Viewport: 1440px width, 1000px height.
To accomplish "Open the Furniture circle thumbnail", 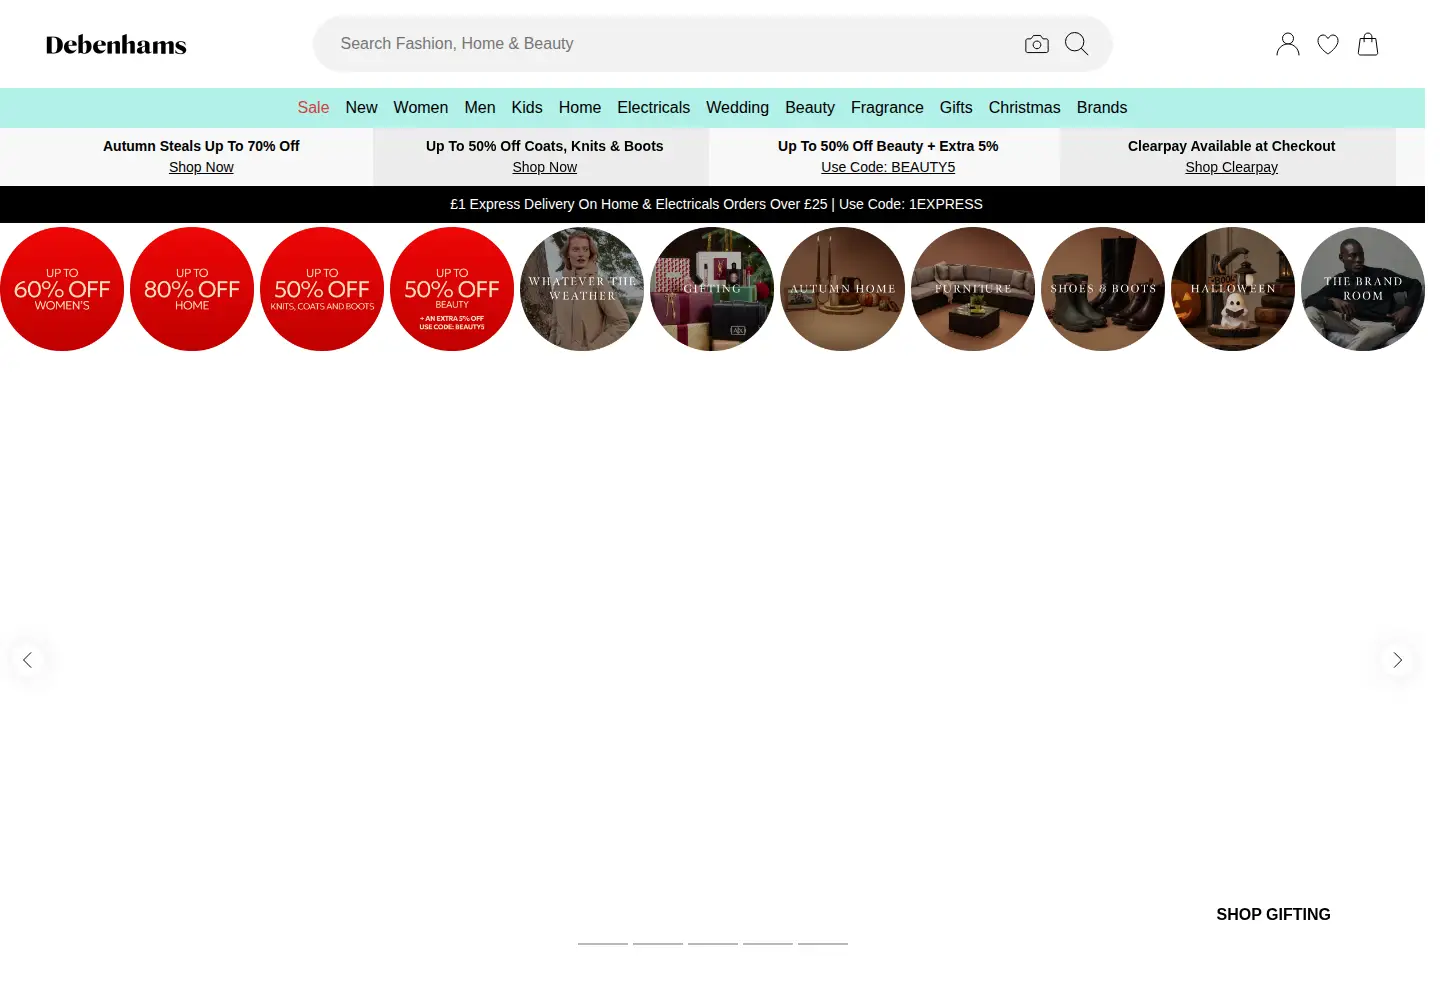I will [973, 289].
